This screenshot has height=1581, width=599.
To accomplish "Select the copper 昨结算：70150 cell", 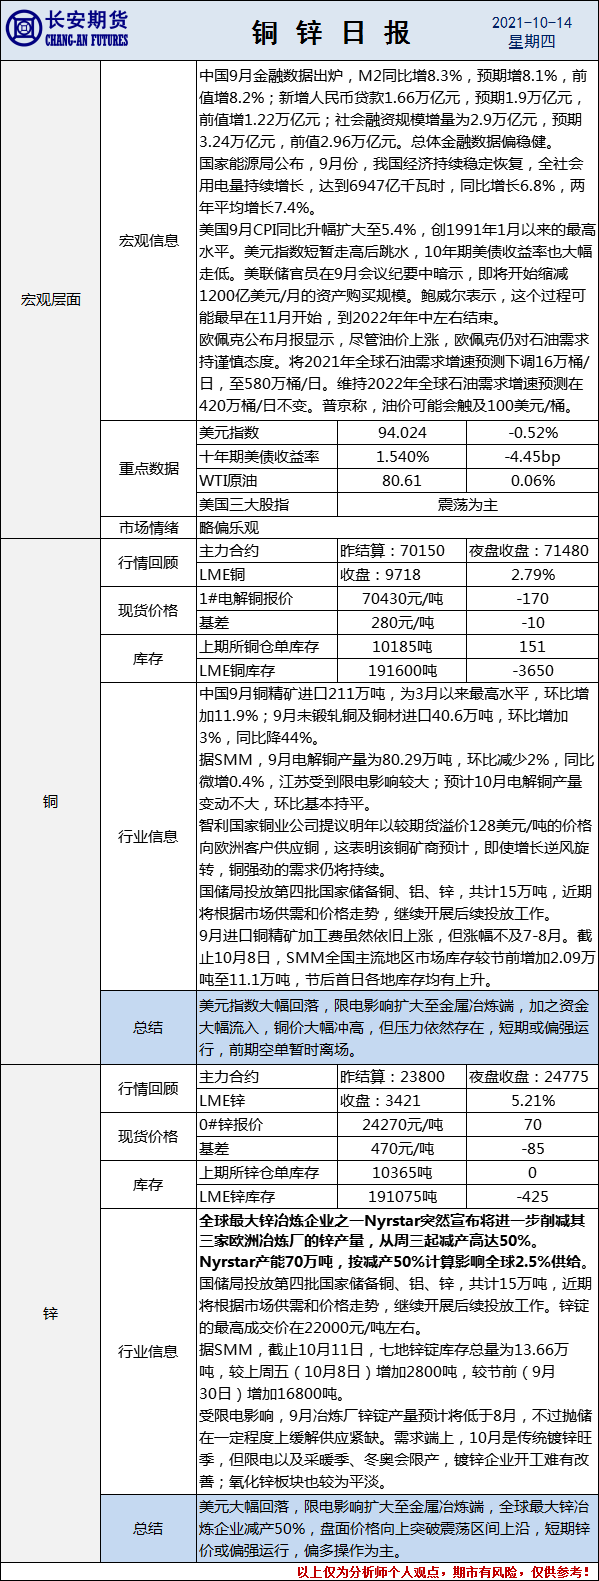I will [402, 550].
